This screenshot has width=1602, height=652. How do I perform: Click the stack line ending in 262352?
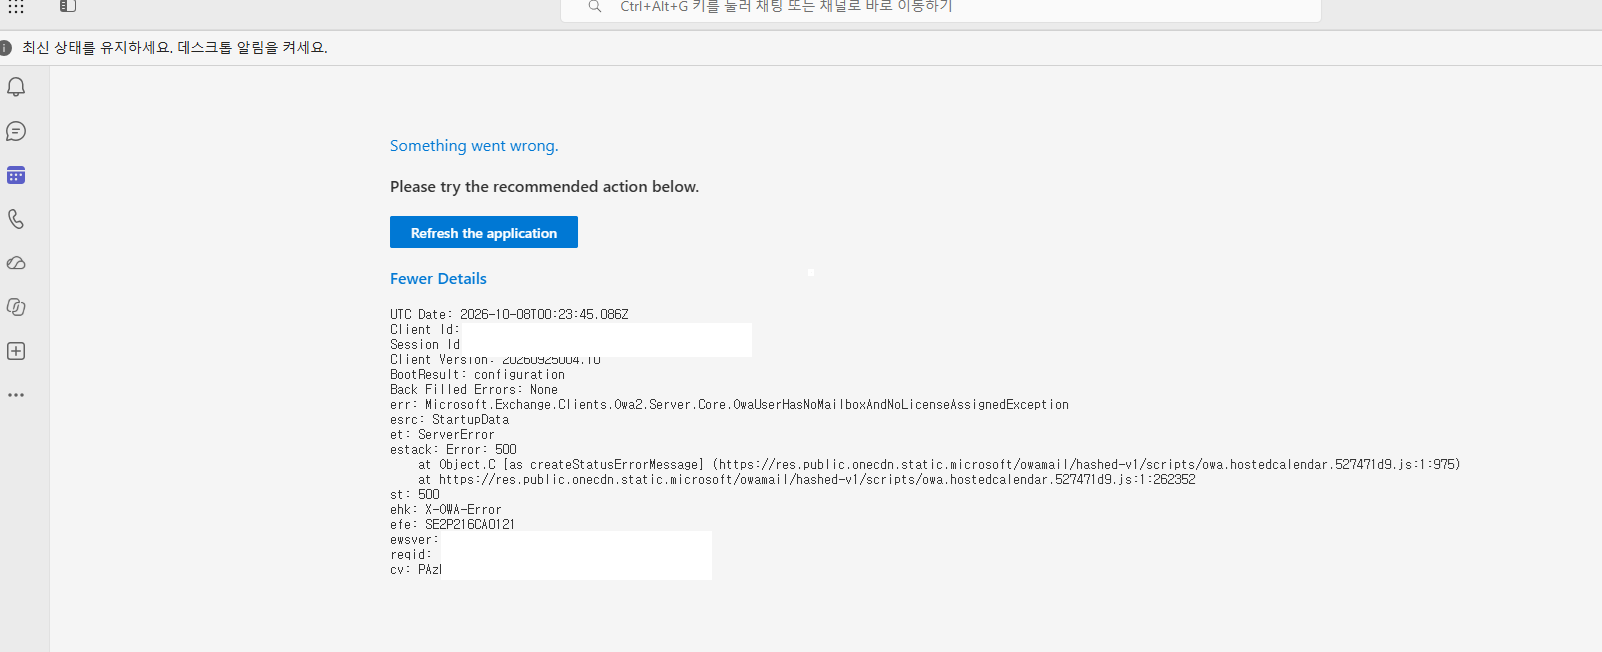[x=807, y=480]
